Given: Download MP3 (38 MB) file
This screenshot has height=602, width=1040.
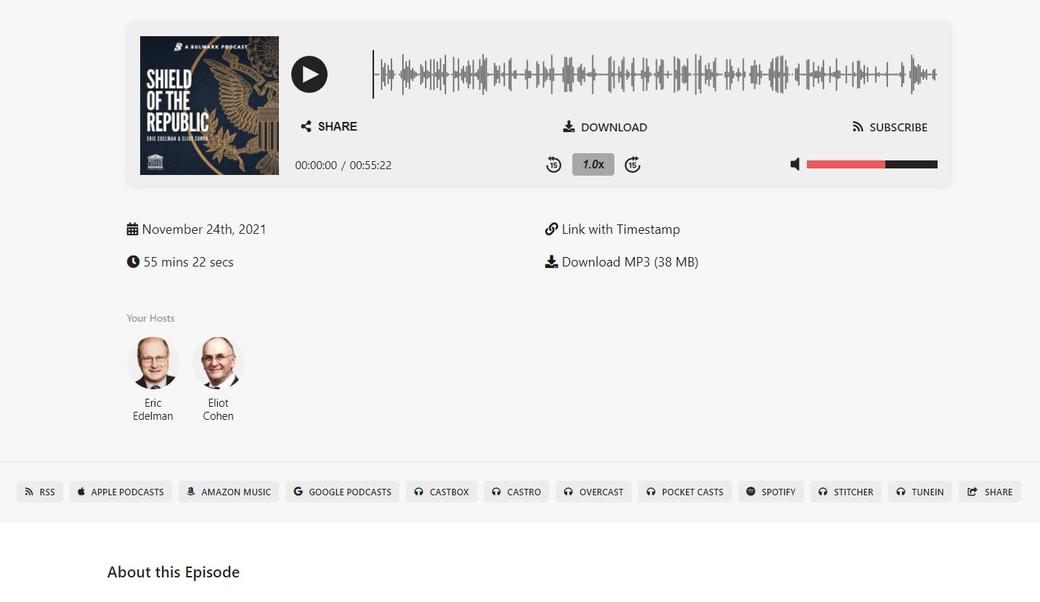Looking at the screenshot, I should (622, 262).
